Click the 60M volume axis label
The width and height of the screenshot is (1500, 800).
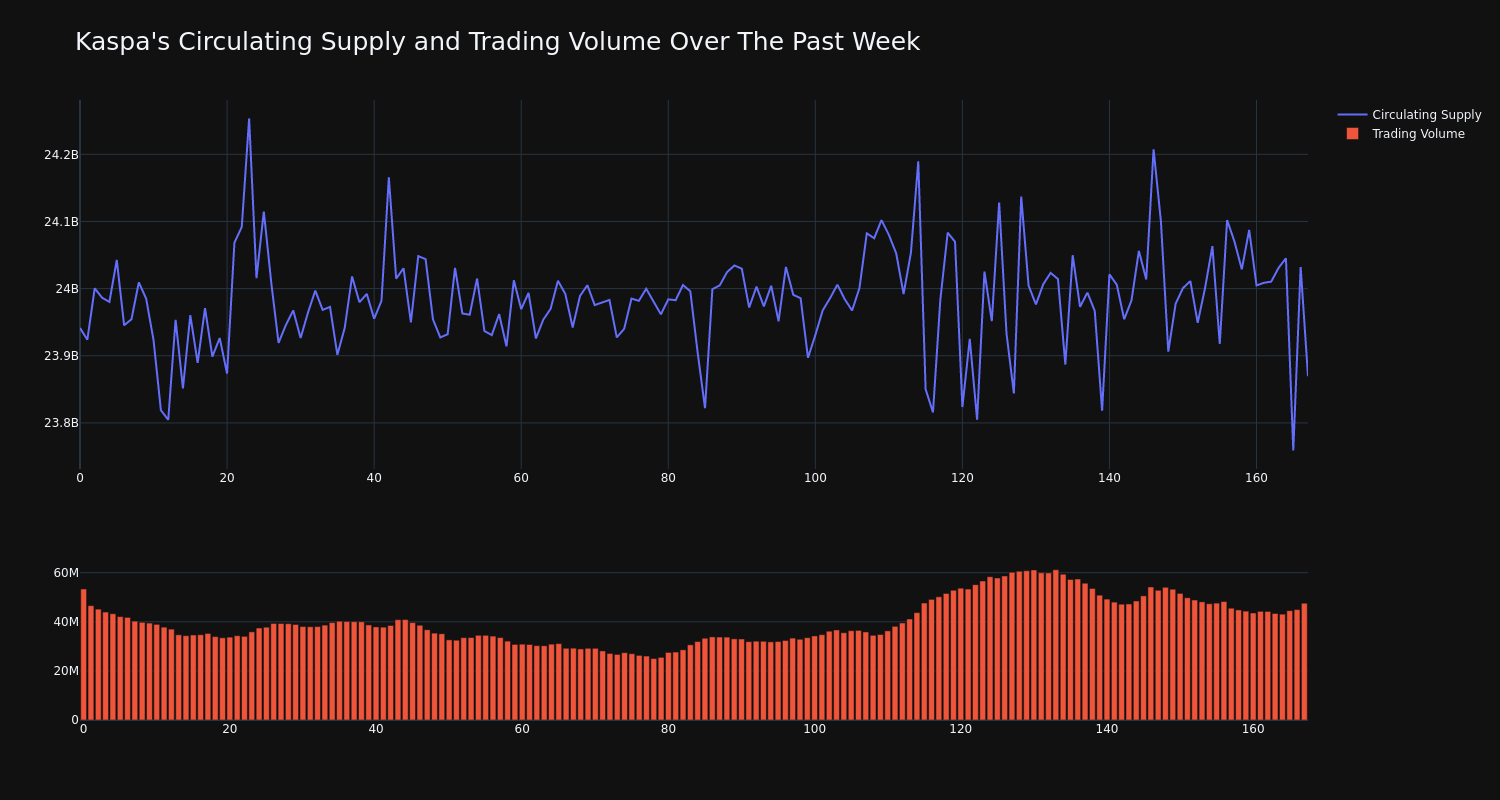(66, 573)
